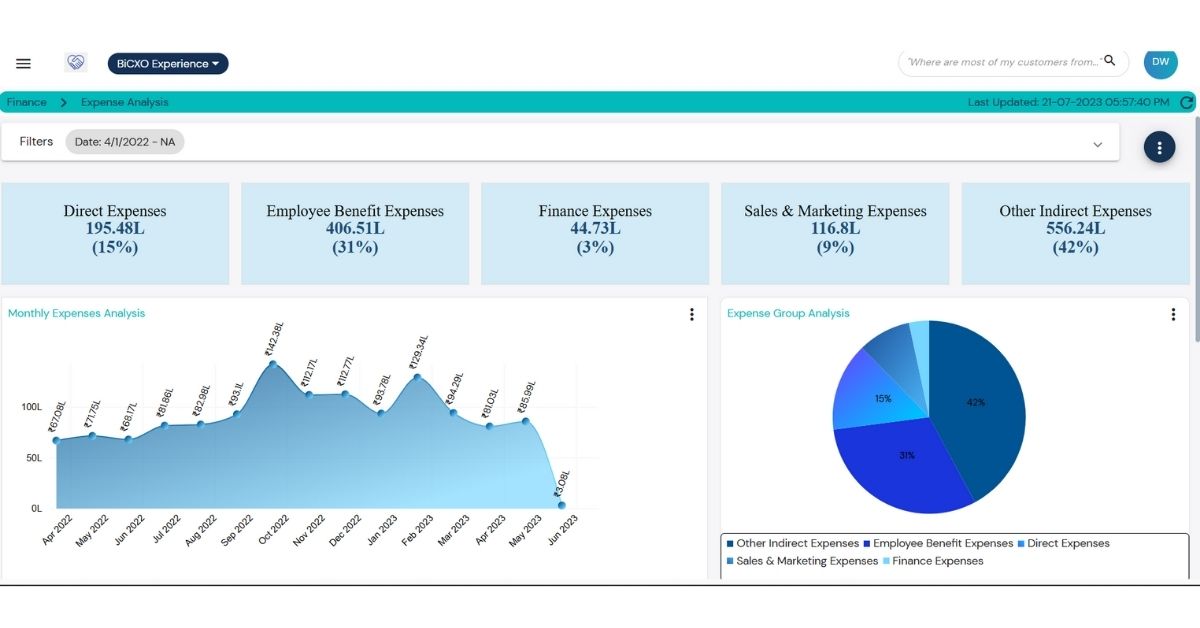Open the dark circular options menu beside Filters
The width and height of the screenshot is (1200, 628).
tap(1159, 146)
